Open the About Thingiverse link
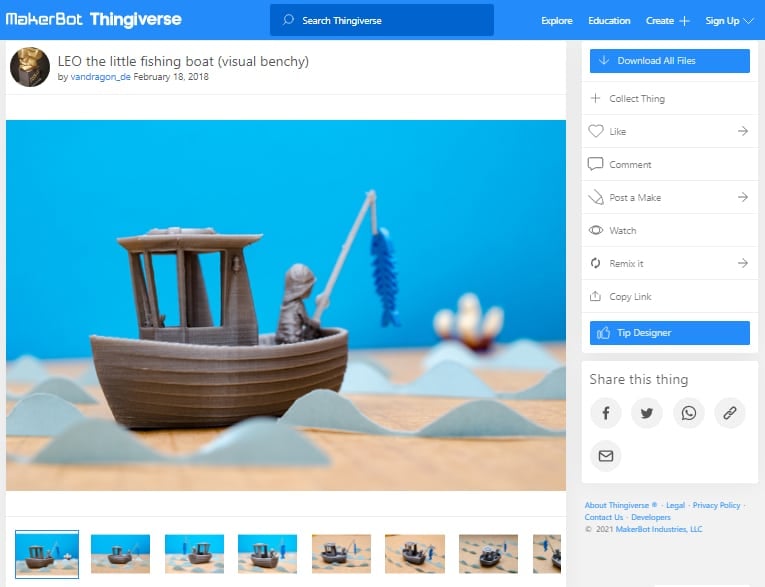 point(621,505)
